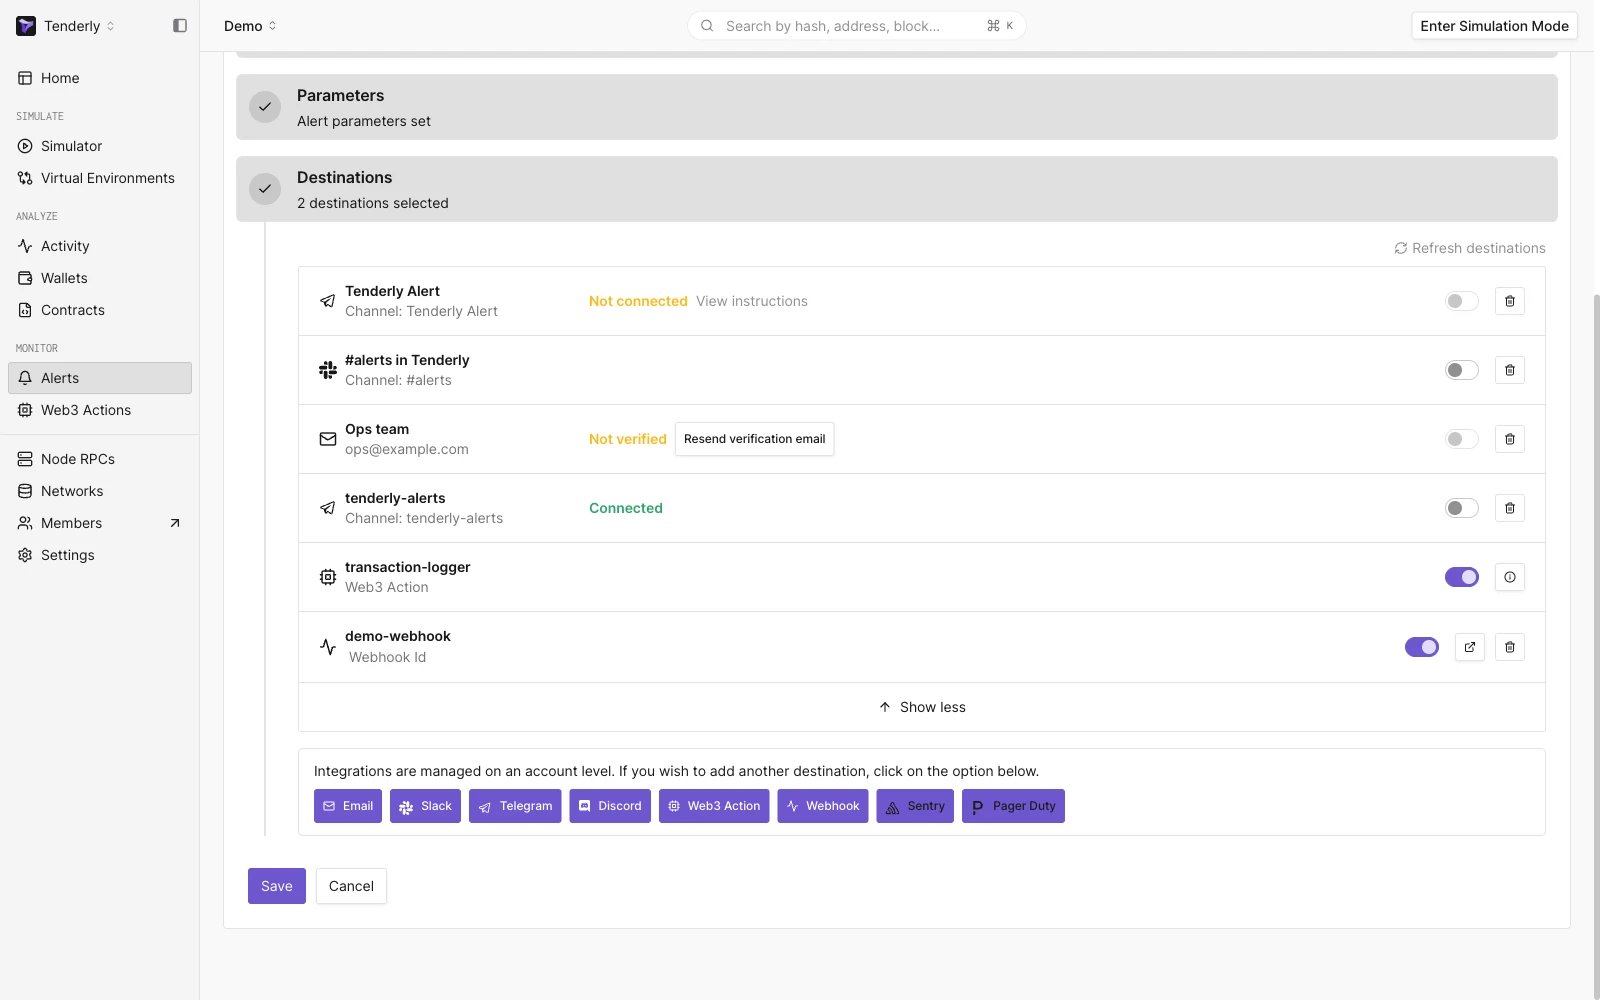
Task: Click the Tenderly logo icon
Action: tap(26, 26)
